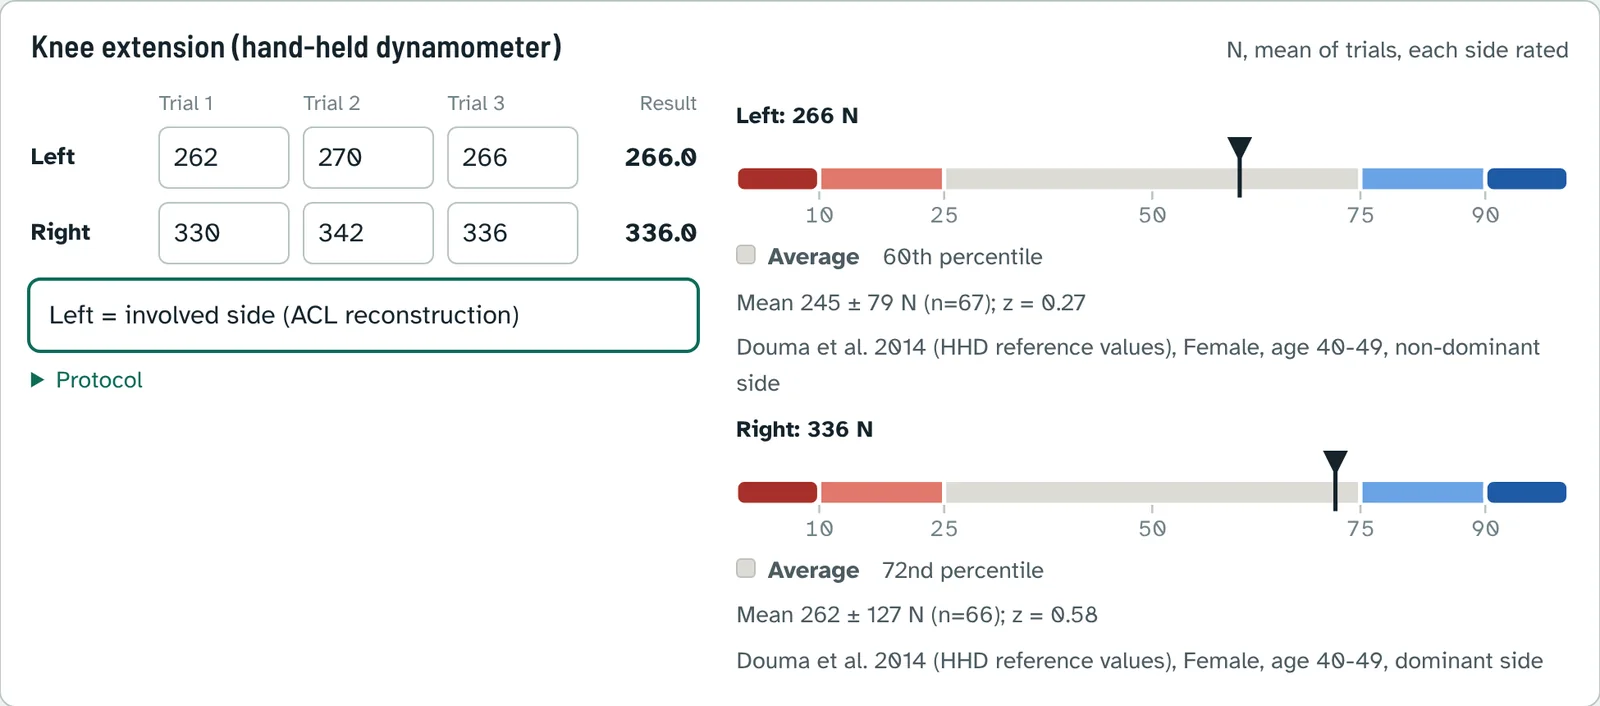Click the Right percentile marker at 72nd
The height and width of the screenshot is (706, 1600).
pos(1335,480)
